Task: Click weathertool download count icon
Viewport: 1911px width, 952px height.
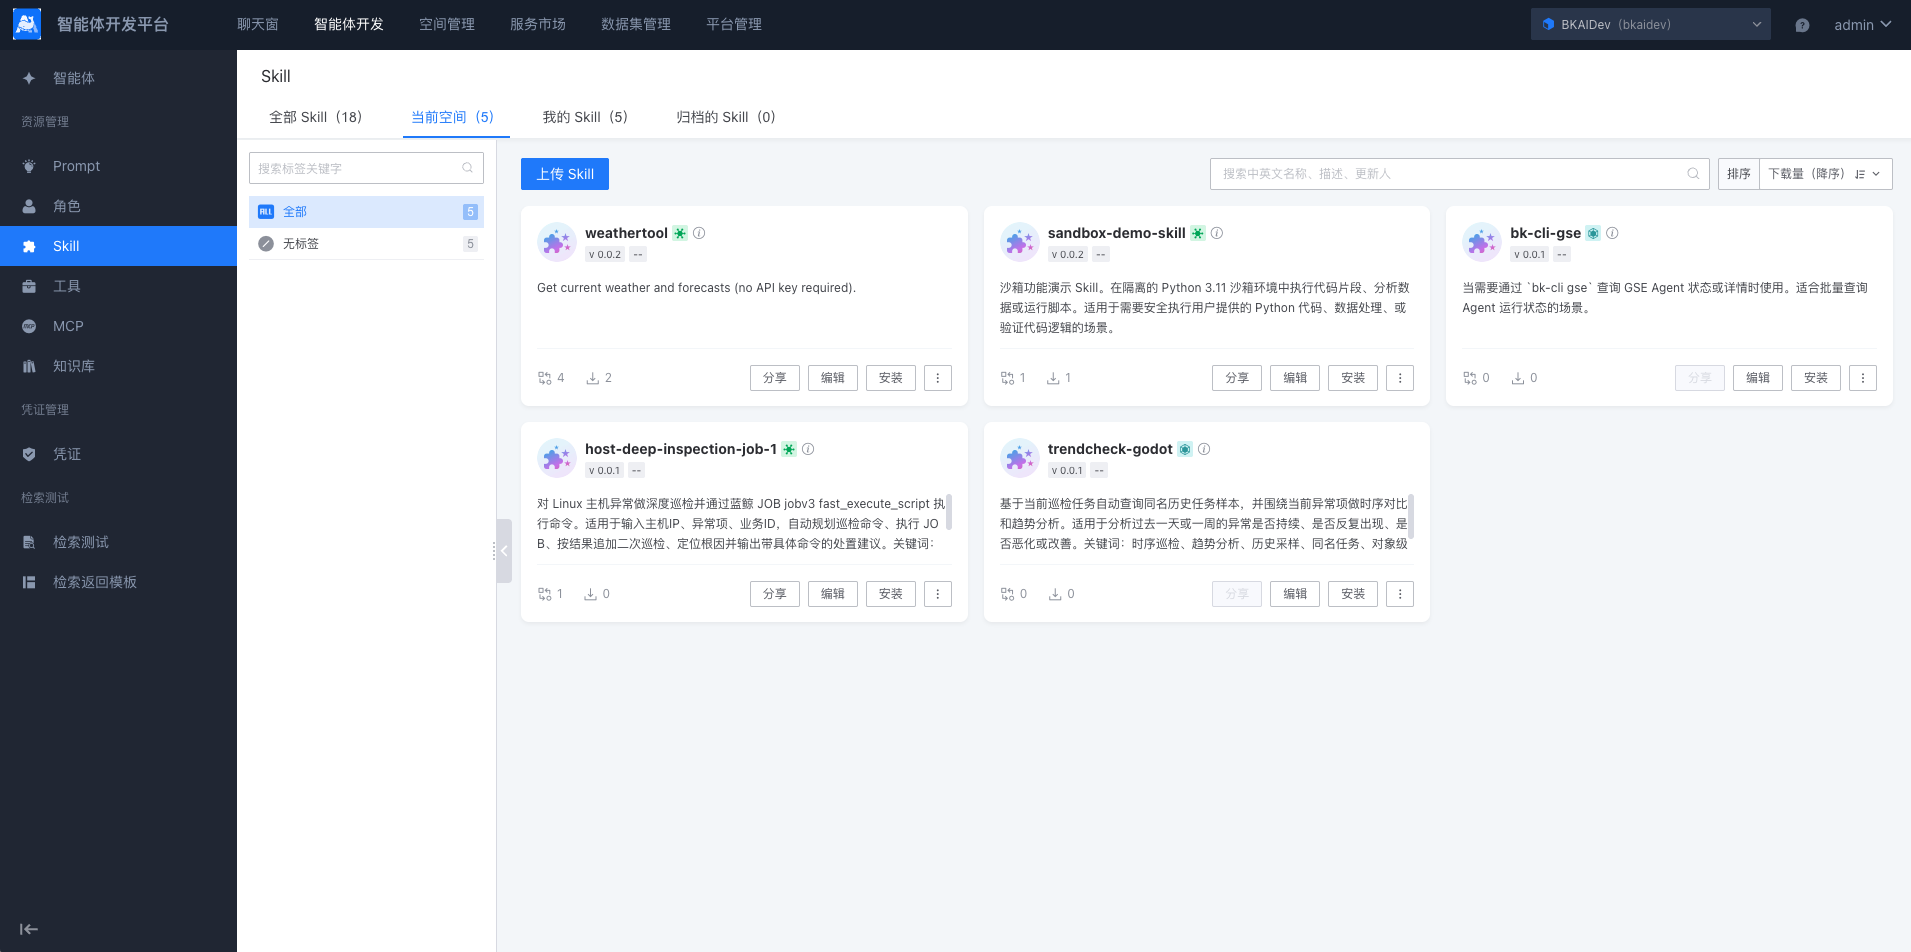Action: pos(593,378)
